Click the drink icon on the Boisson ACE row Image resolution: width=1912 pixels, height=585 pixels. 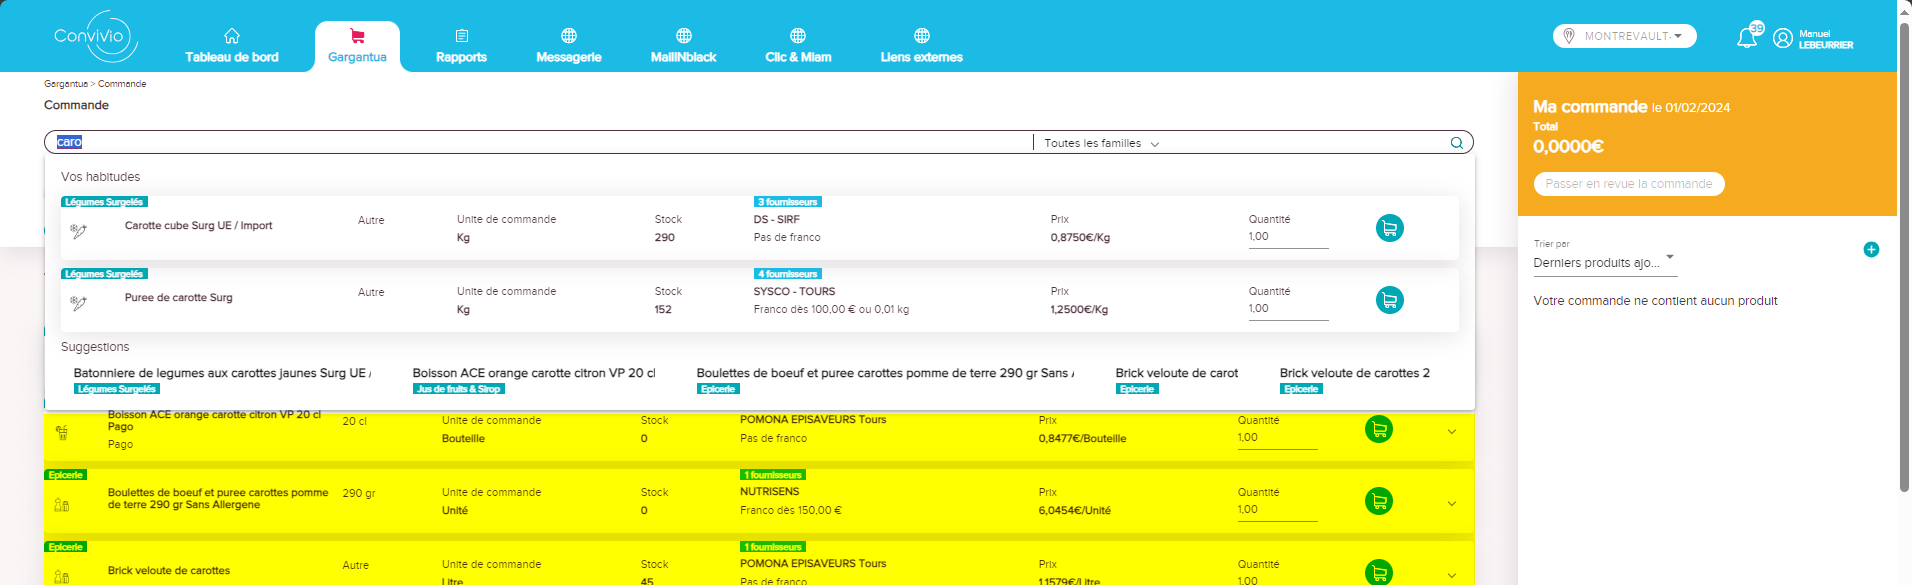[62, 433]
